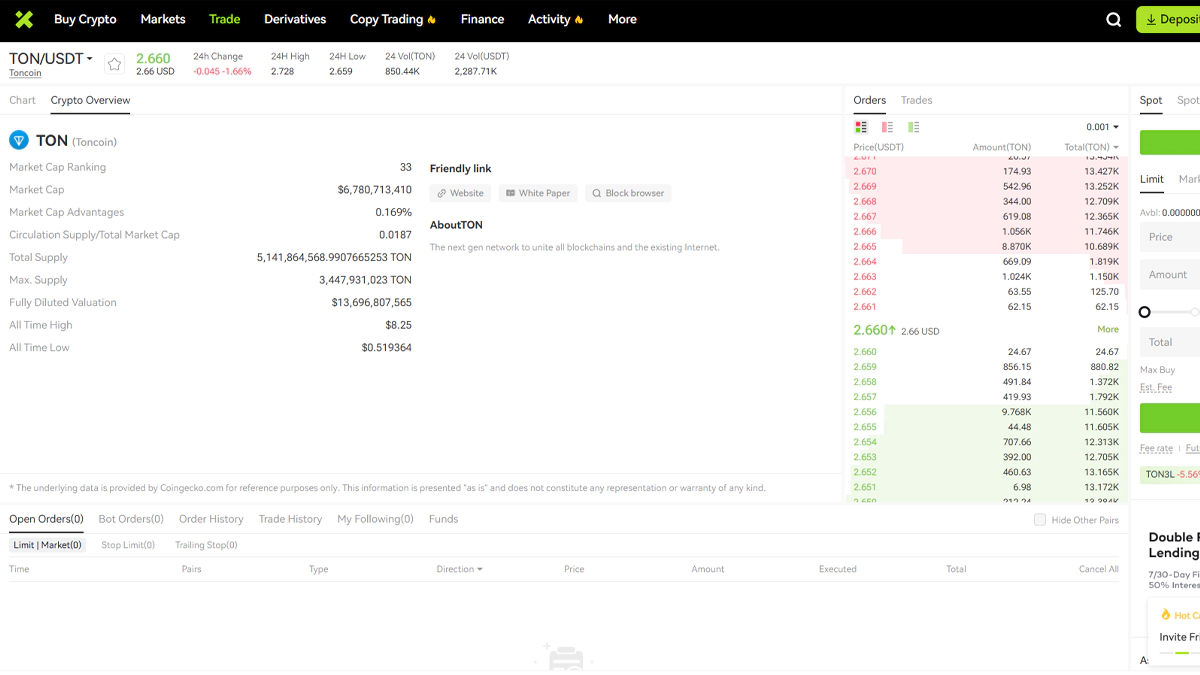Switch to the Chart tab
The image size is (1200, 675).
click(22, 100)
